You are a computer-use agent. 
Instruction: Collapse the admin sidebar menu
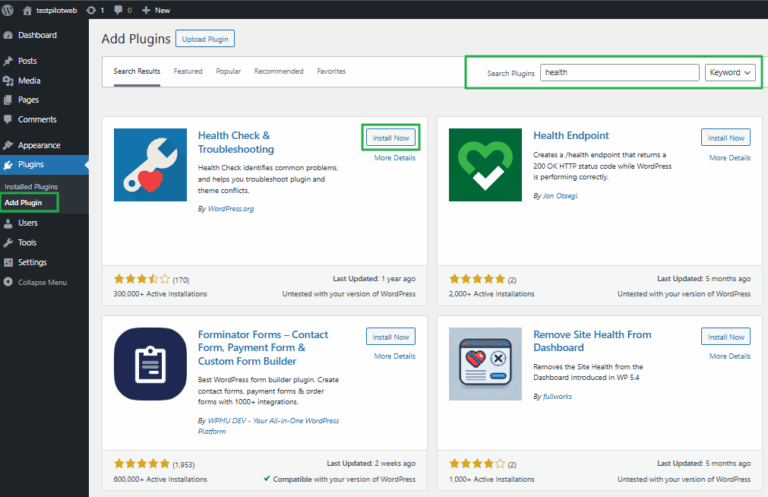tap(42, 282)
